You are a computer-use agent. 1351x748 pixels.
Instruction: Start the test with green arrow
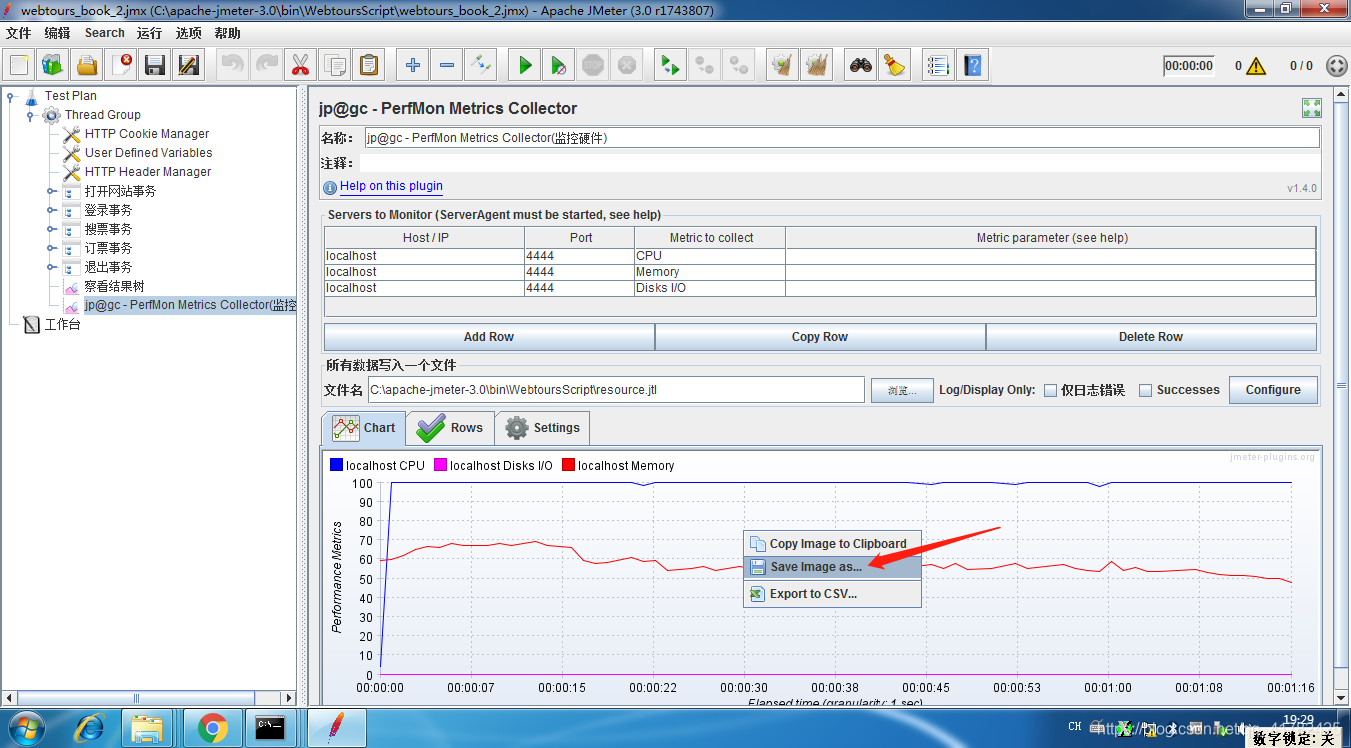point(525,66)
